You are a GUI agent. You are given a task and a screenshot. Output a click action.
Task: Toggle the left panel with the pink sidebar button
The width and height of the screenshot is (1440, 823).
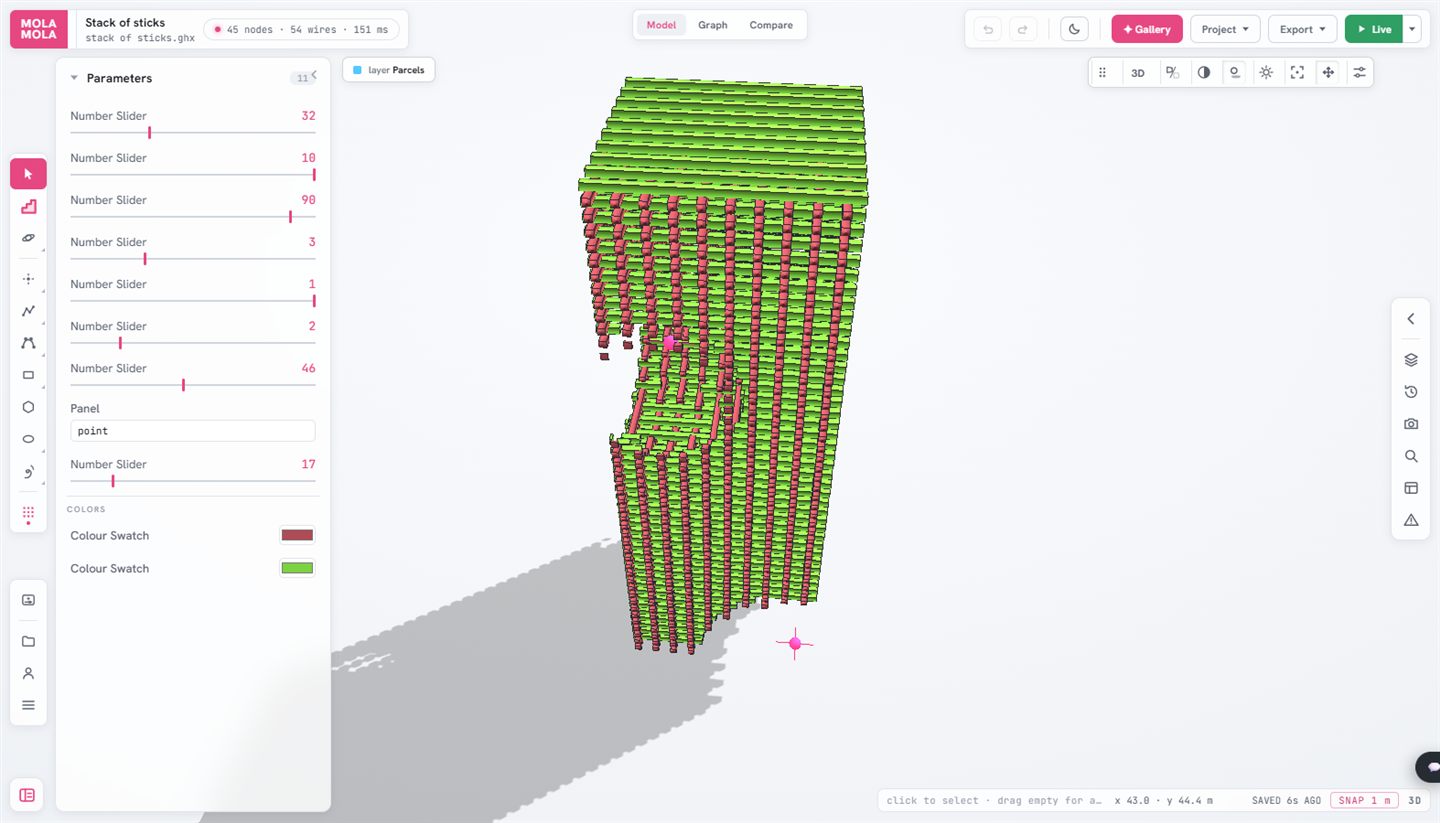point(28,795)
